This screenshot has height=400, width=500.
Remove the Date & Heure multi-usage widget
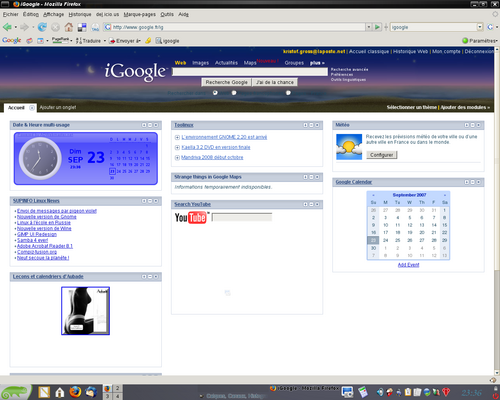tap(156, 125)
